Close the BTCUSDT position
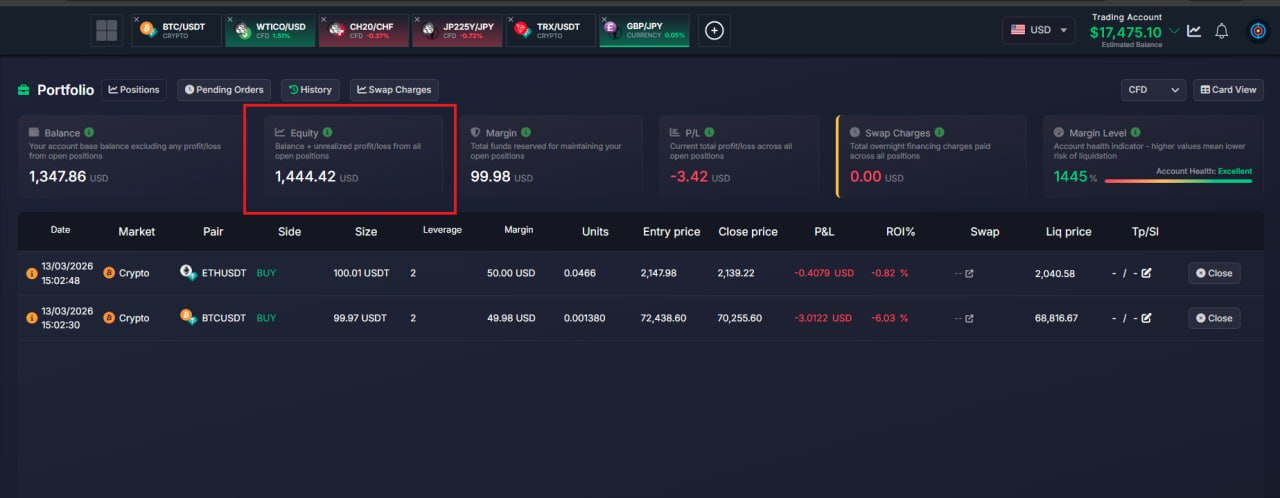The width and height of the screenshot is (1280, 498). click(x=1214, y=318)
